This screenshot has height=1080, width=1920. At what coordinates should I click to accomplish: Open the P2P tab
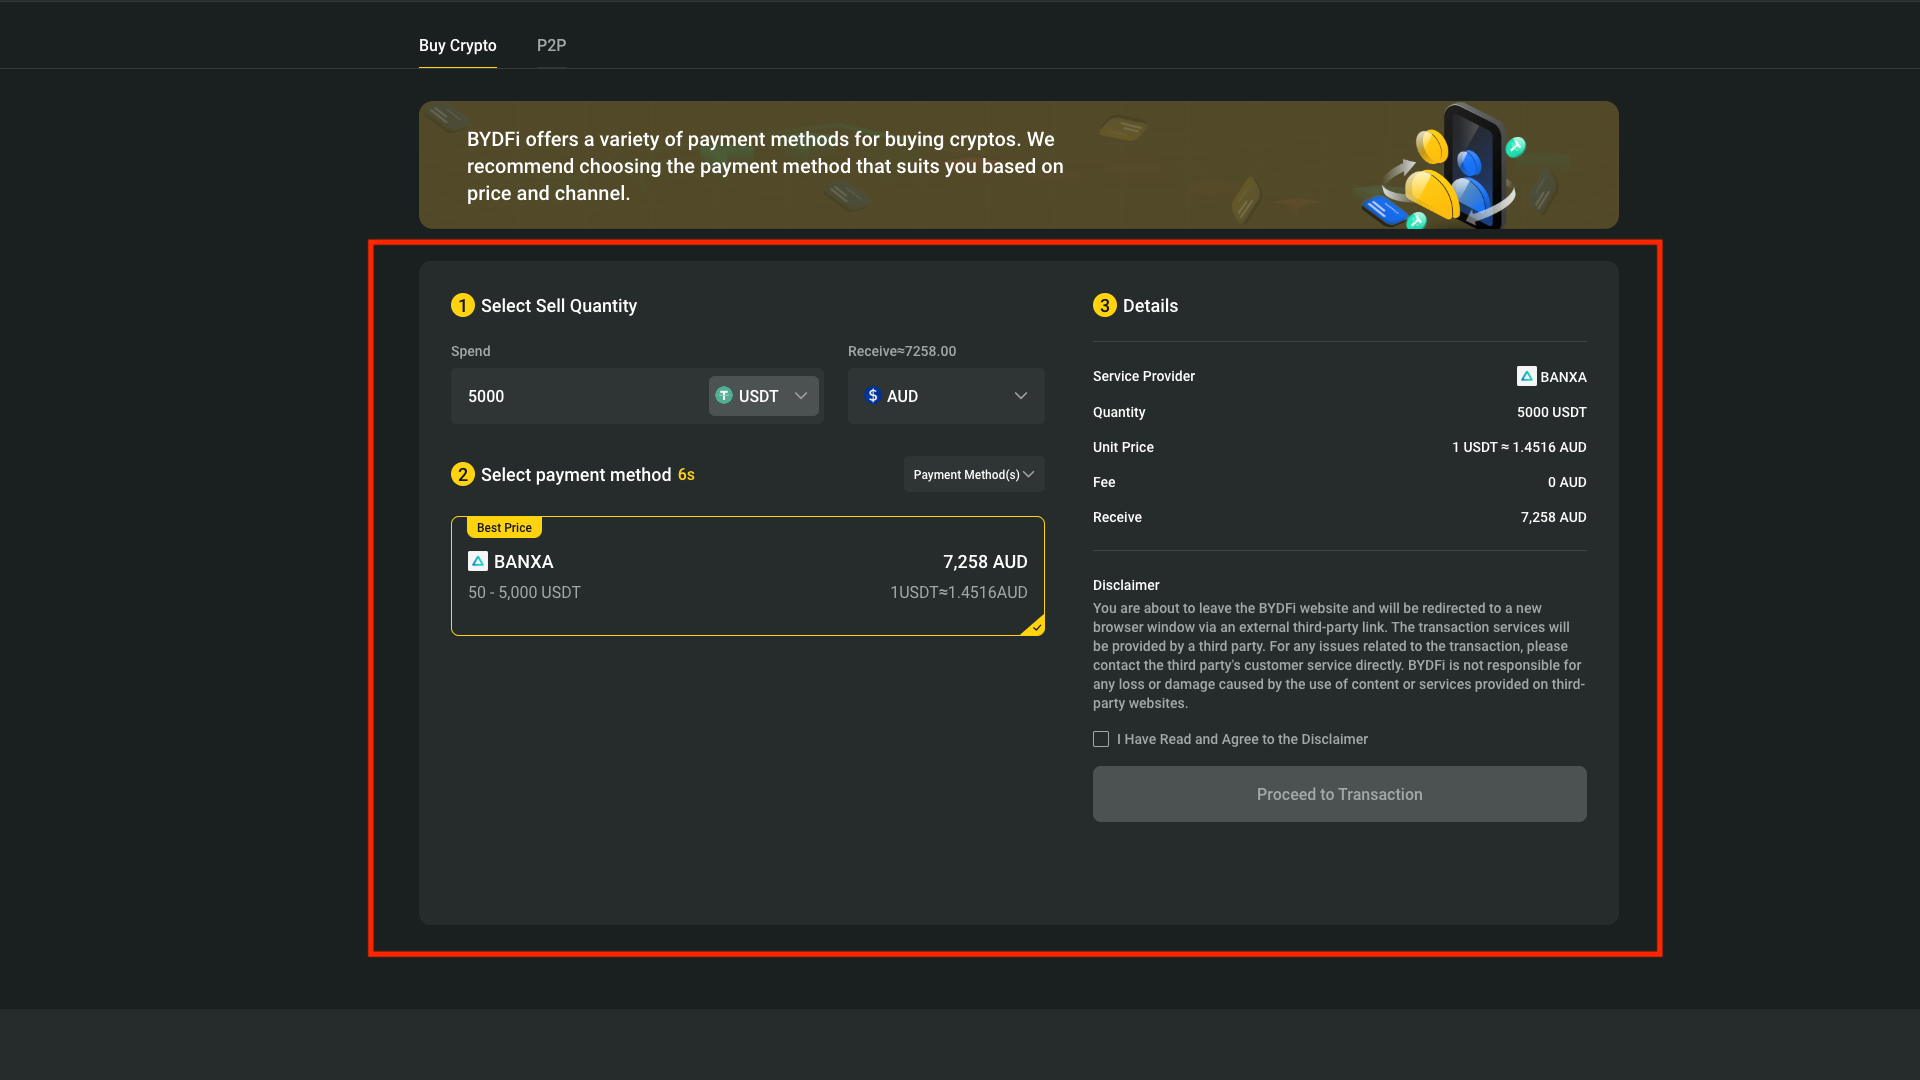(x=551, y=46)
